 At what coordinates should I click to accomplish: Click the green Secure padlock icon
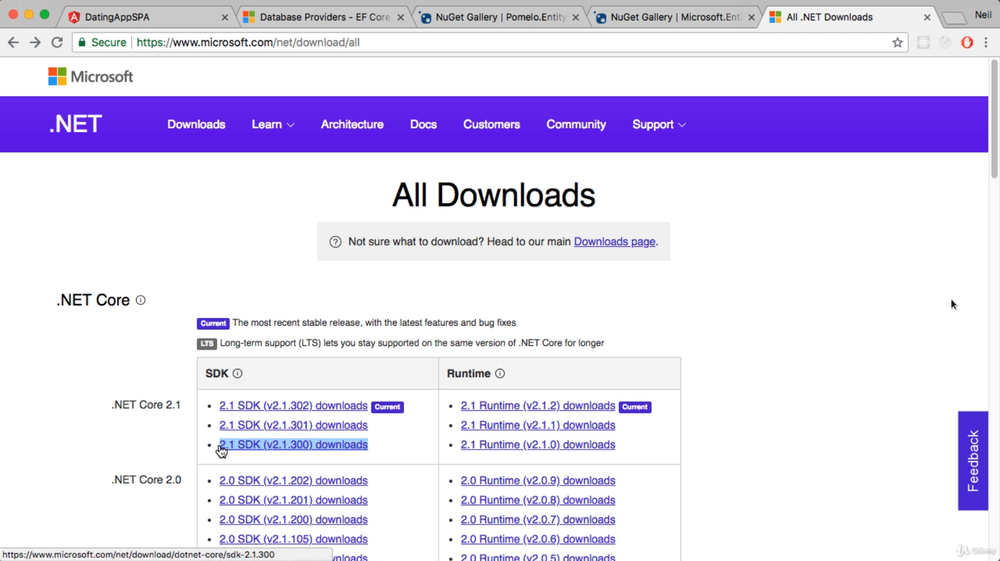coord(82,42)
